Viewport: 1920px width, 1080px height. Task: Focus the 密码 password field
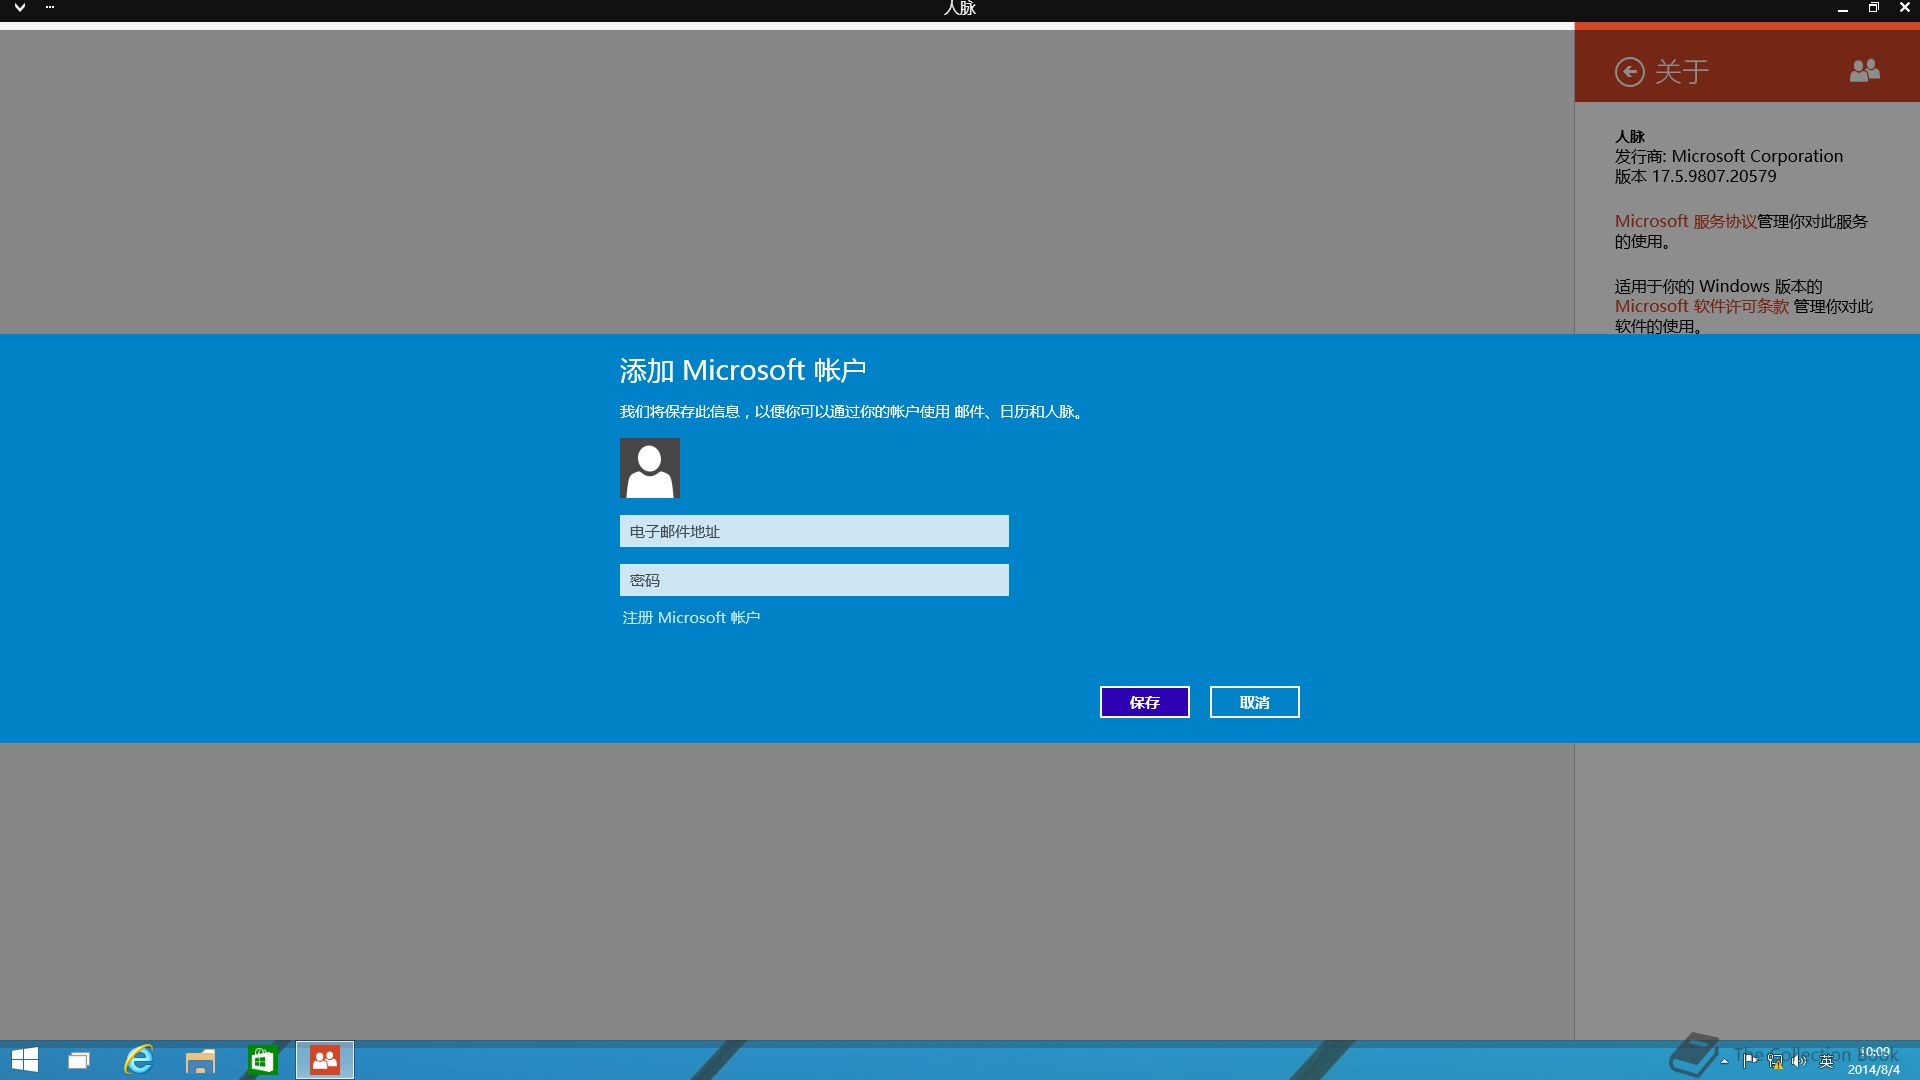click(x=814, y=580)
